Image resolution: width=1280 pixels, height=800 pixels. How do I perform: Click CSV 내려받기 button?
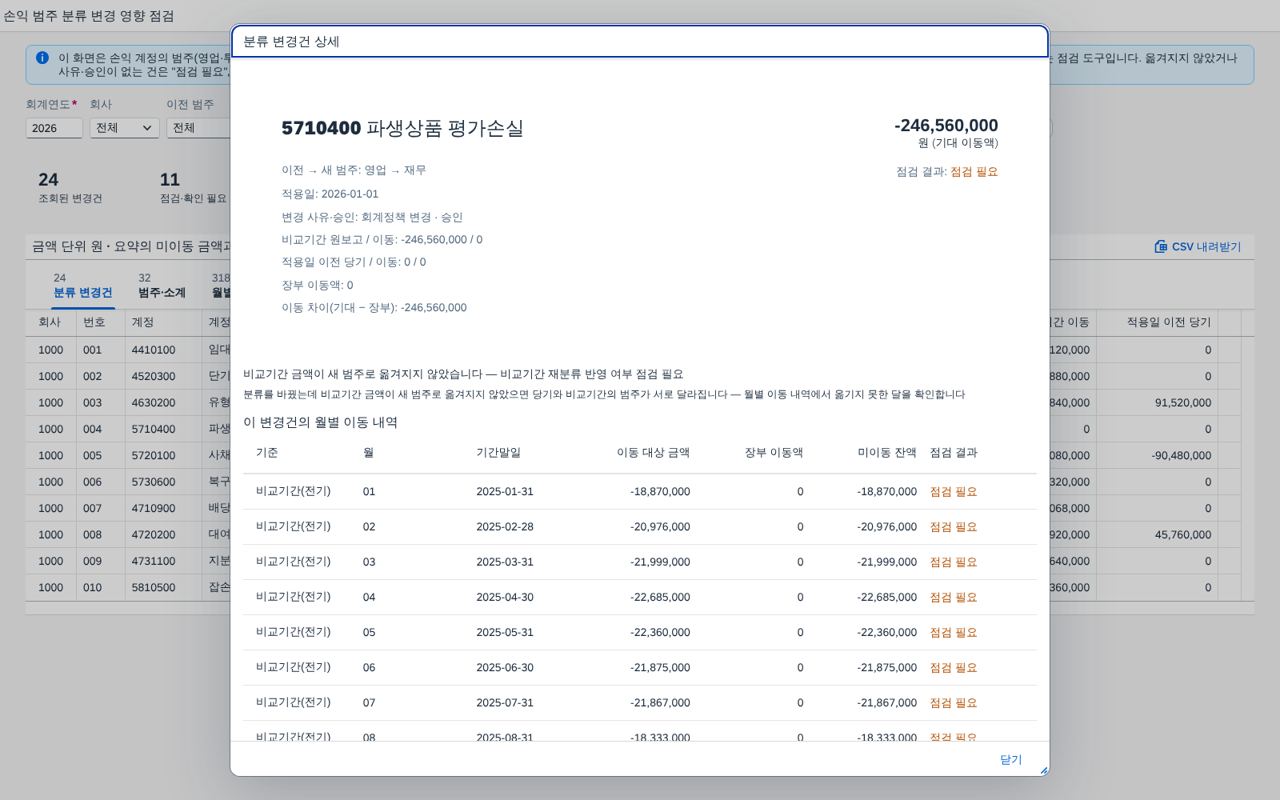pos(1197,246)
